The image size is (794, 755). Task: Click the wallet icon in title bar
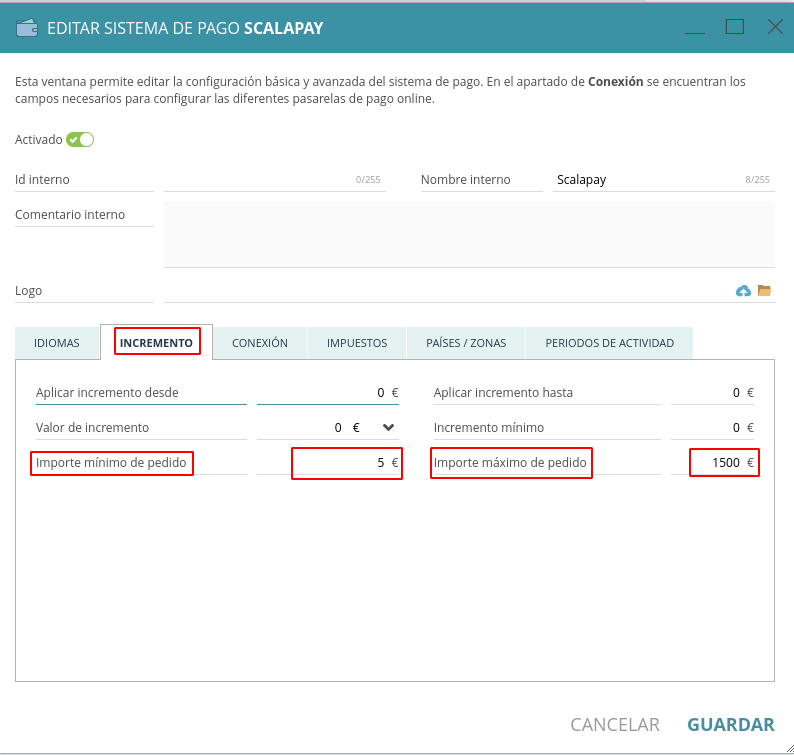pyautogui.click(x=27, y=28)
